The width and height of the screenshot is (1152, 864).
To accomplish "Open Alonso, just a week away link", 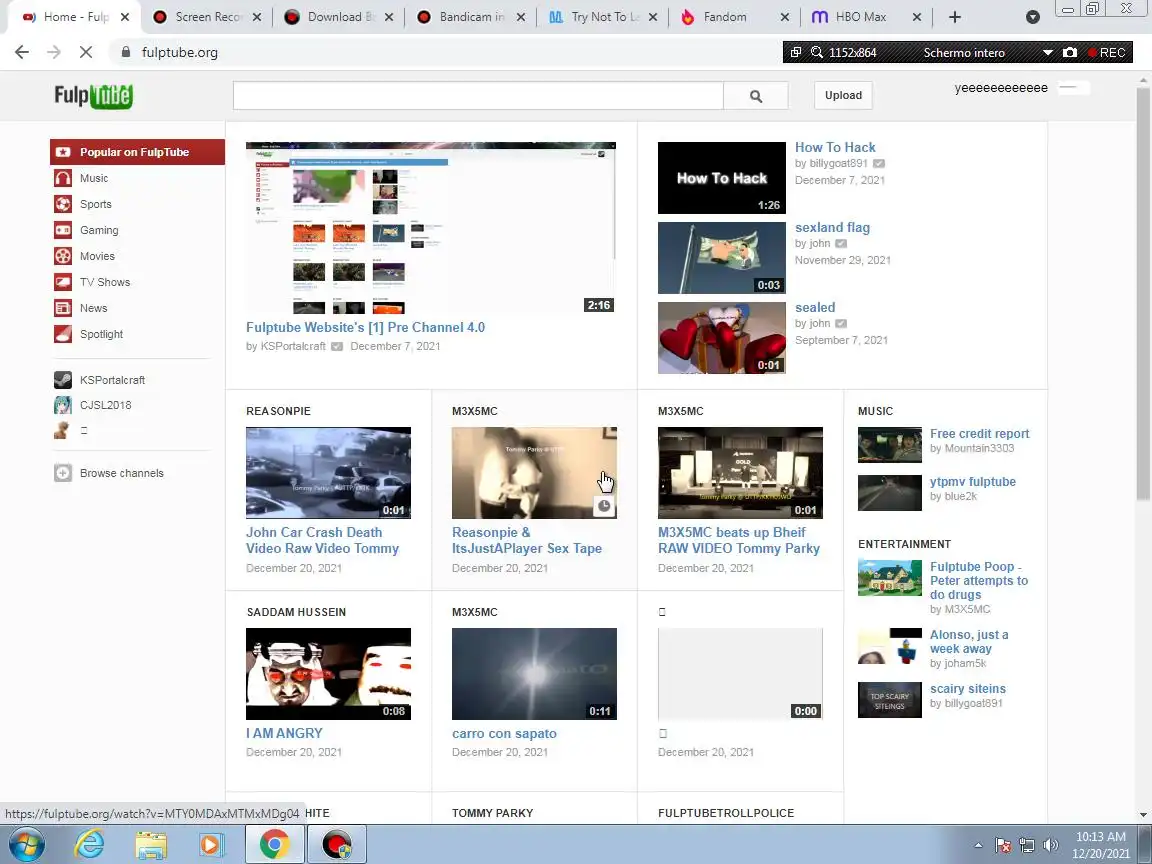I will click(969, 641).
